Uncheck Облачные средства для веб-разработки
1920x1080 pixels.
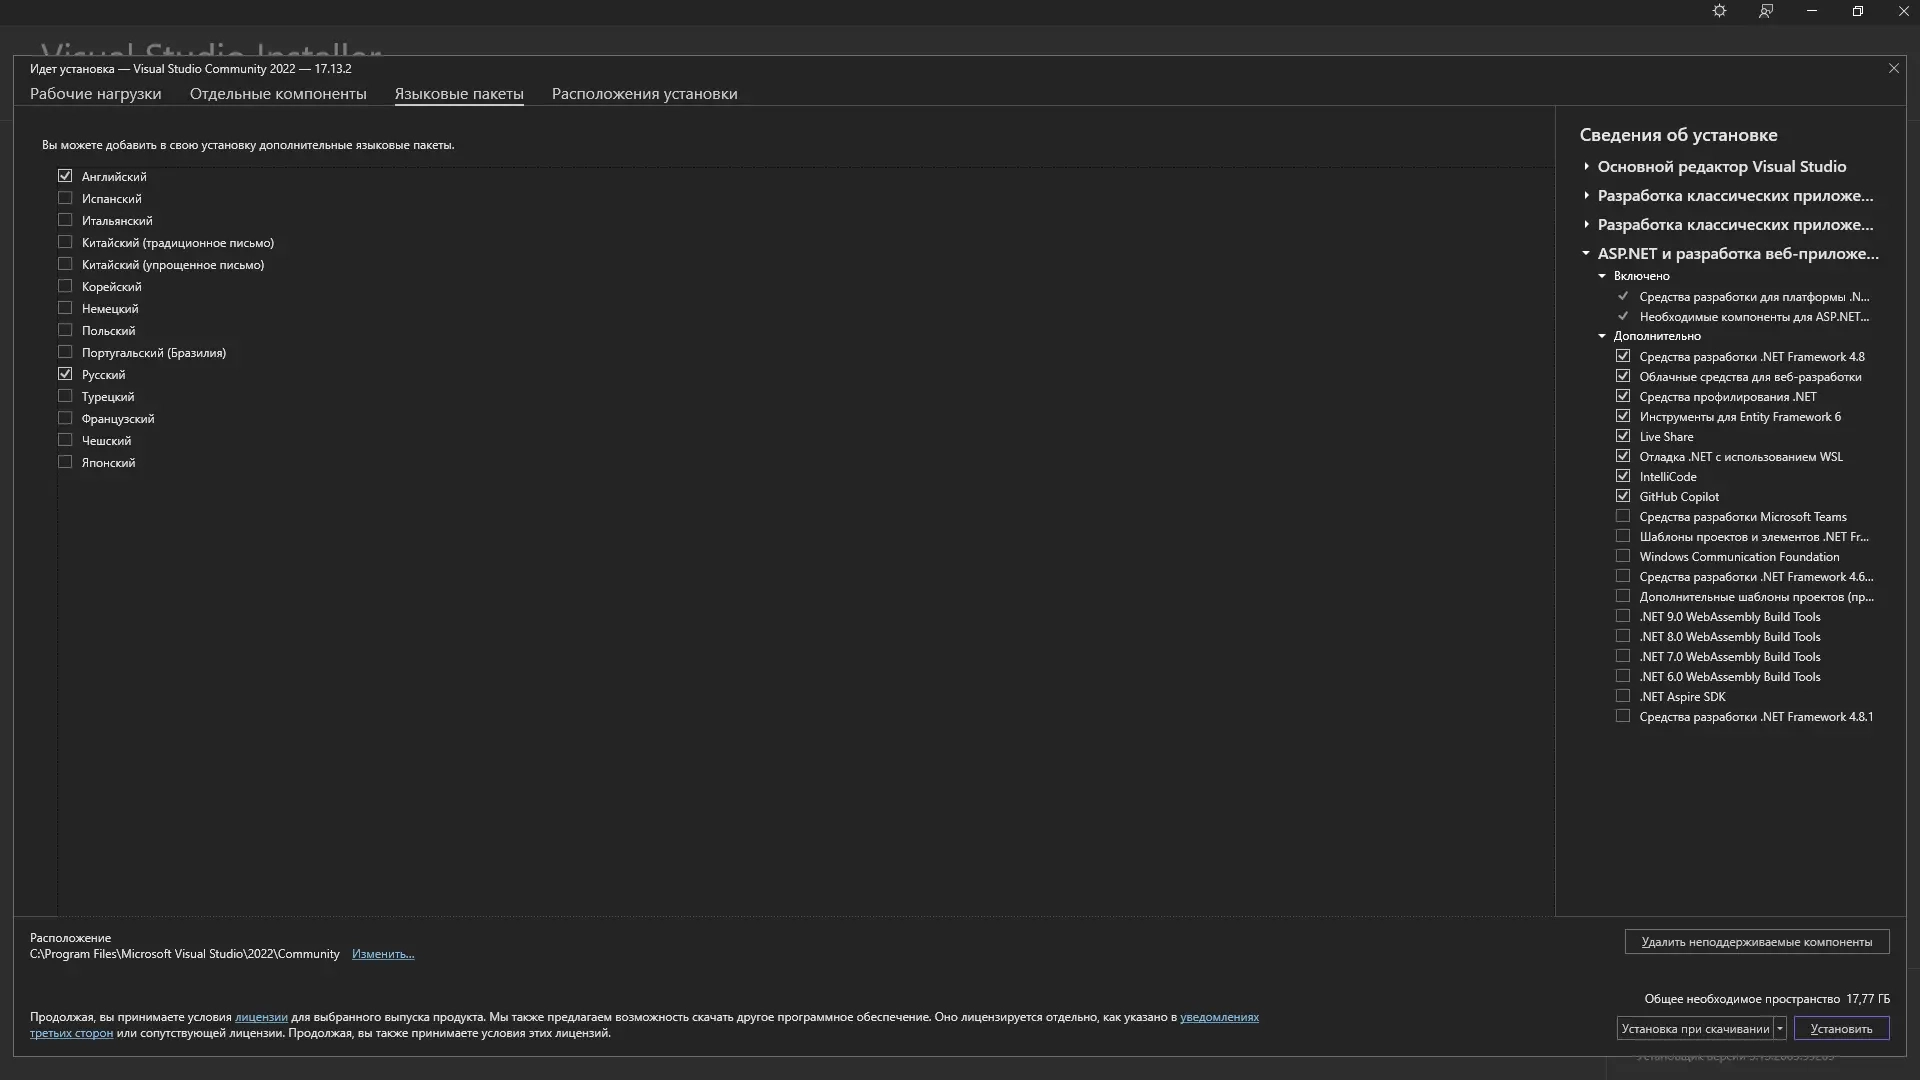1623,376
